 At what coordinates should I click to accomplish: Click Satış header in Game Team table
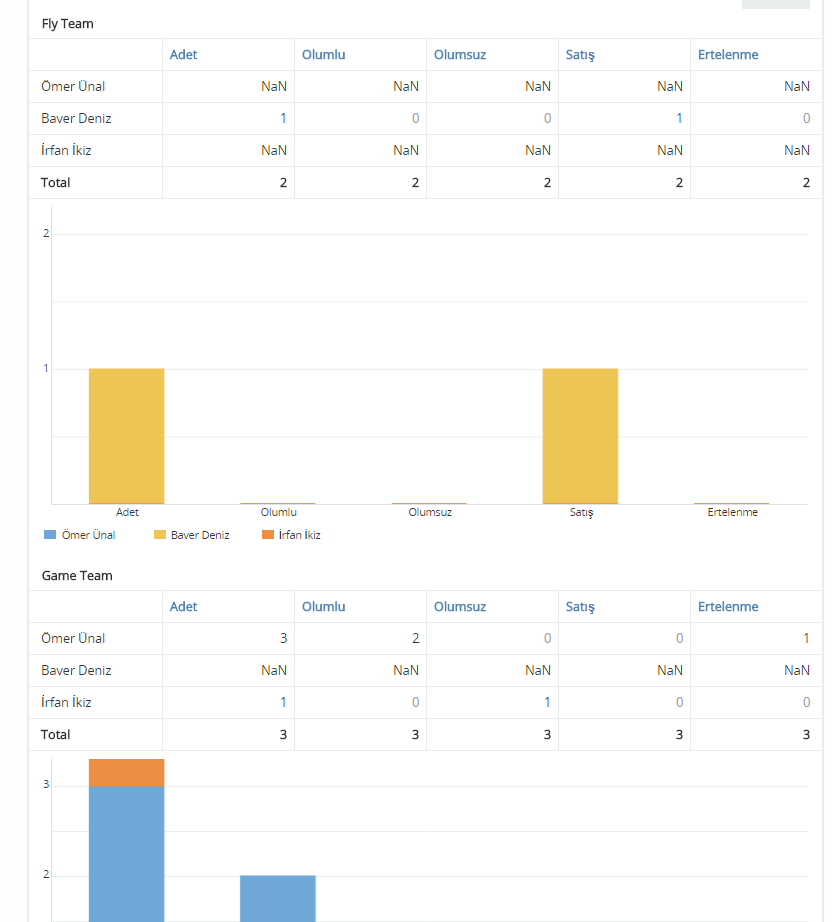click(x=580, y=607)
